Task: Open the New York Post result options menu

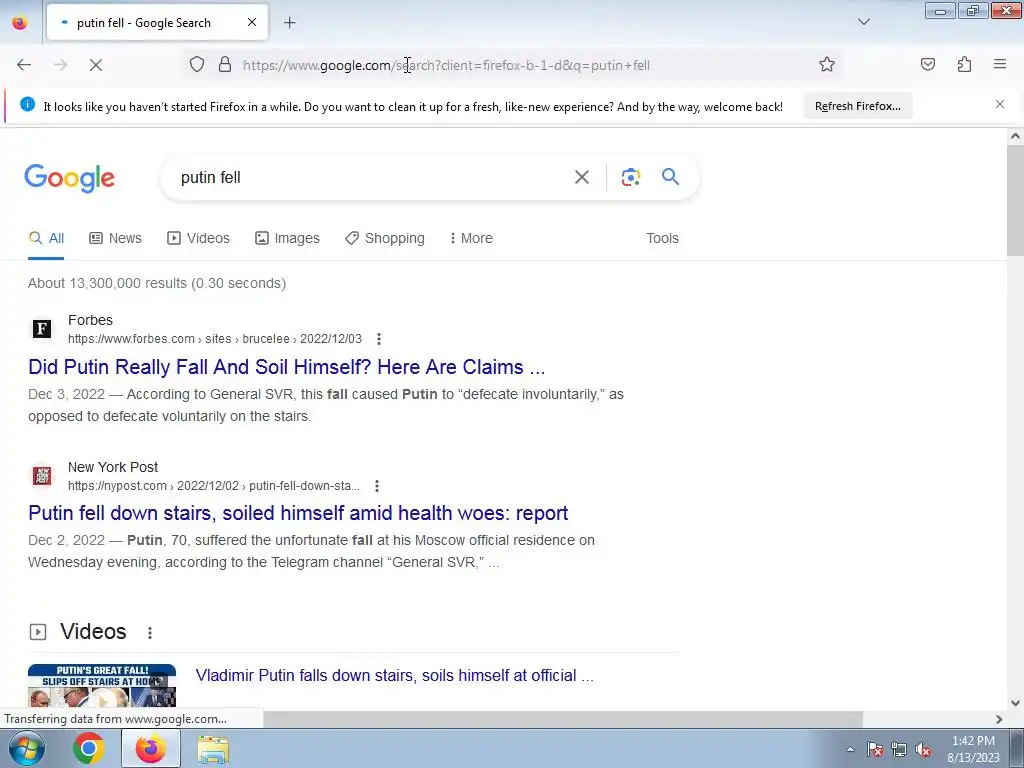Action: coord(377,486)
